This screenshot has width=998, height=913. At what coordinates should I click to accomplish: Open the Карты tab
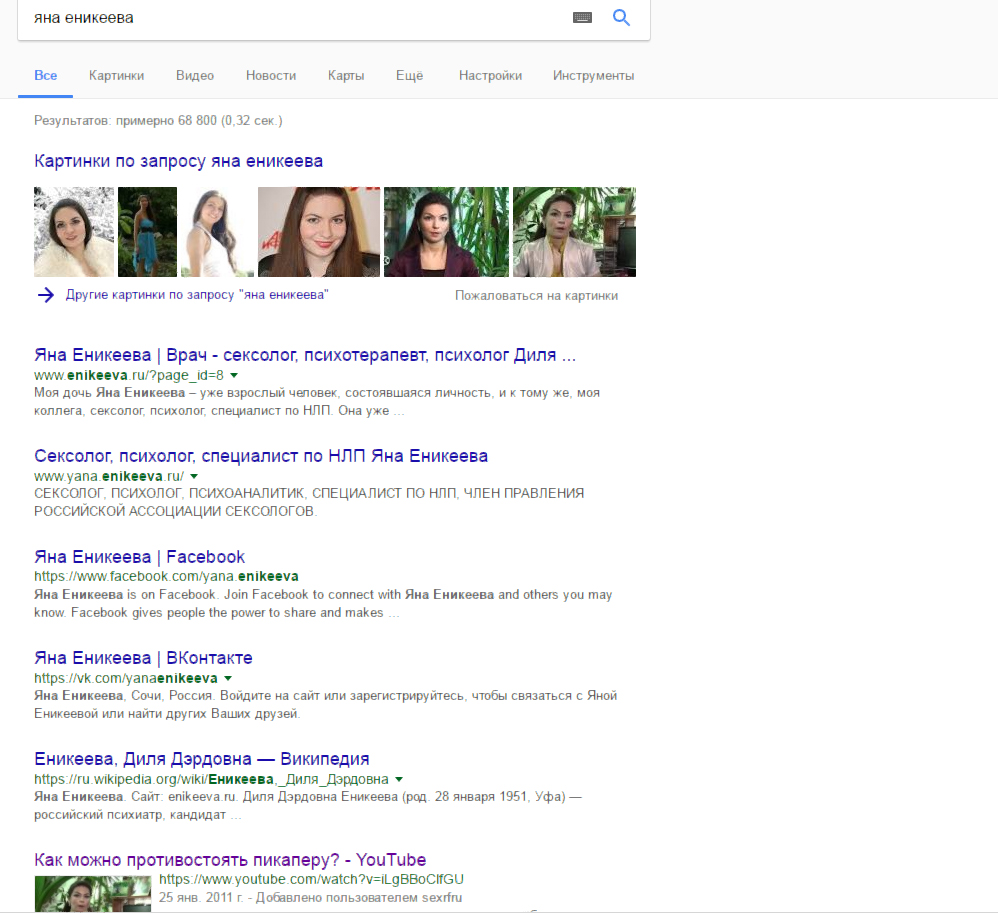[x=346, y=75]
